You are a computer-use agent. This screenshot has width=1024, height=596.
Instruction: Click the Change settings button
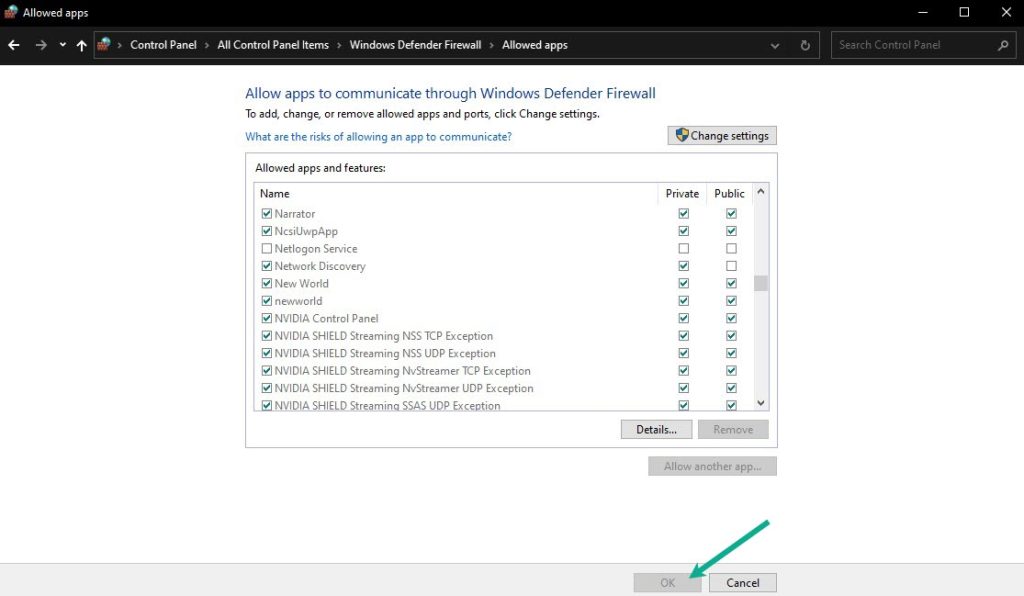[722, 136]
